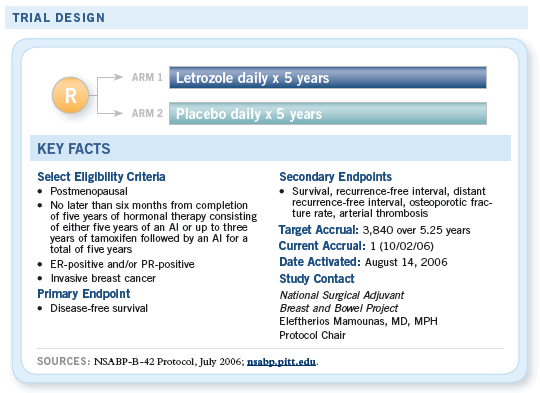Screen dimensions: 540x393
Task: Open the nsabp.pitt.edu link
Action: 281,362
